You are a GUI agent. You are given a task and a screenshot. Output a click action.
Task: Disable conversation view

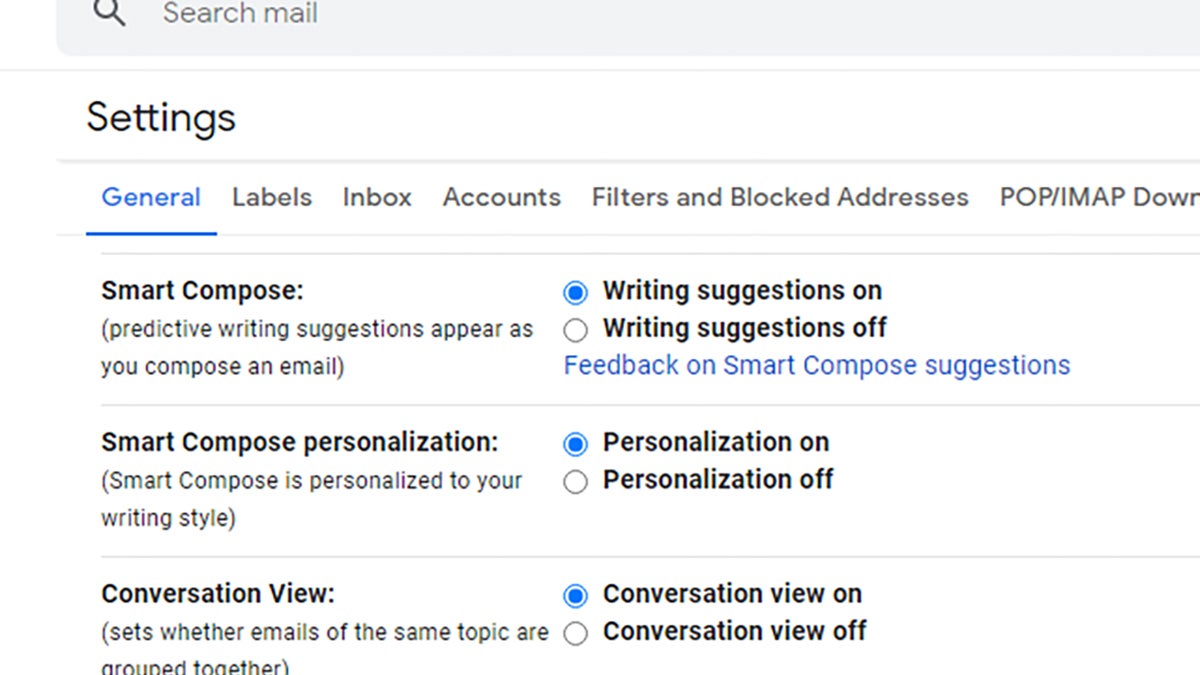point(576,633)
